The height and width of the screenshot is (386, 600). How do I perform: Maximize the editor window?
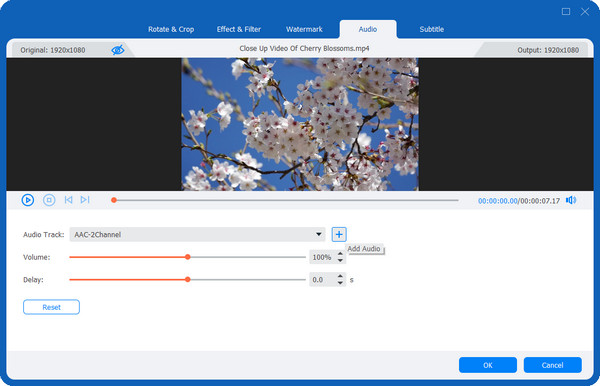pyautogui.click(x=566, y=11)
